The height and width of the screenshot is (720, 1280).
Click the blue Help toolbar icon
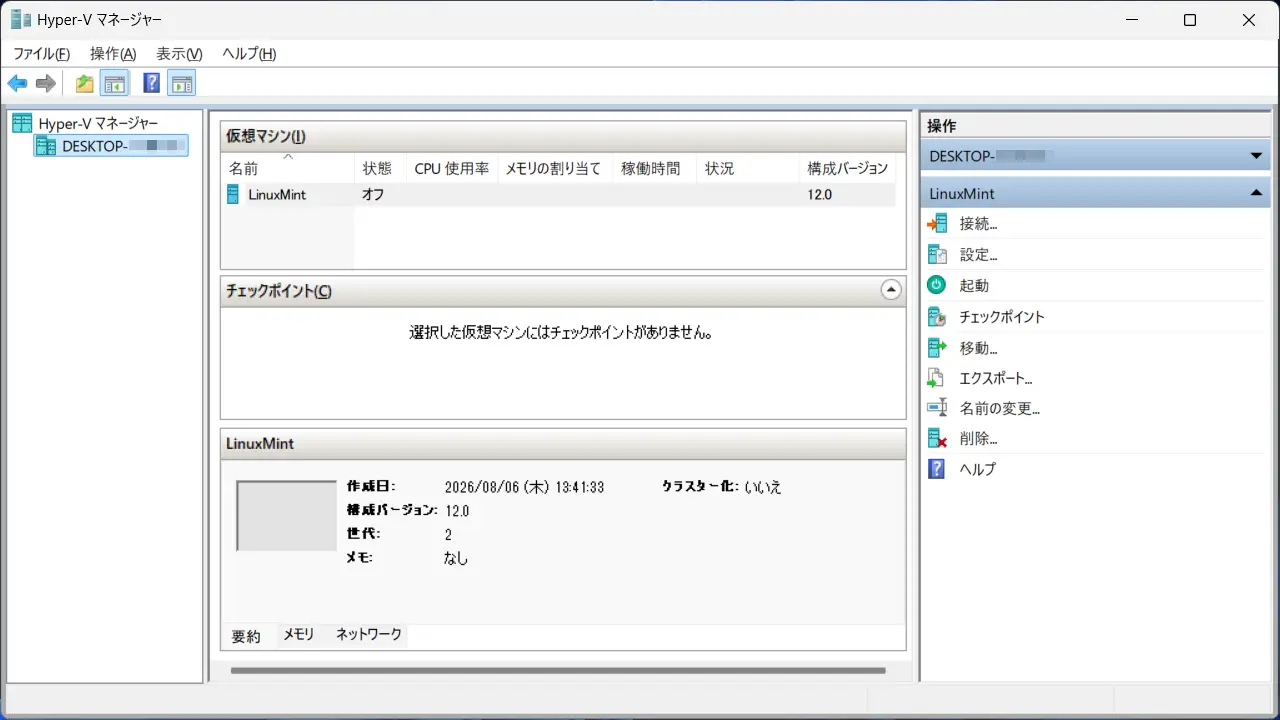(x=151, y=83)
